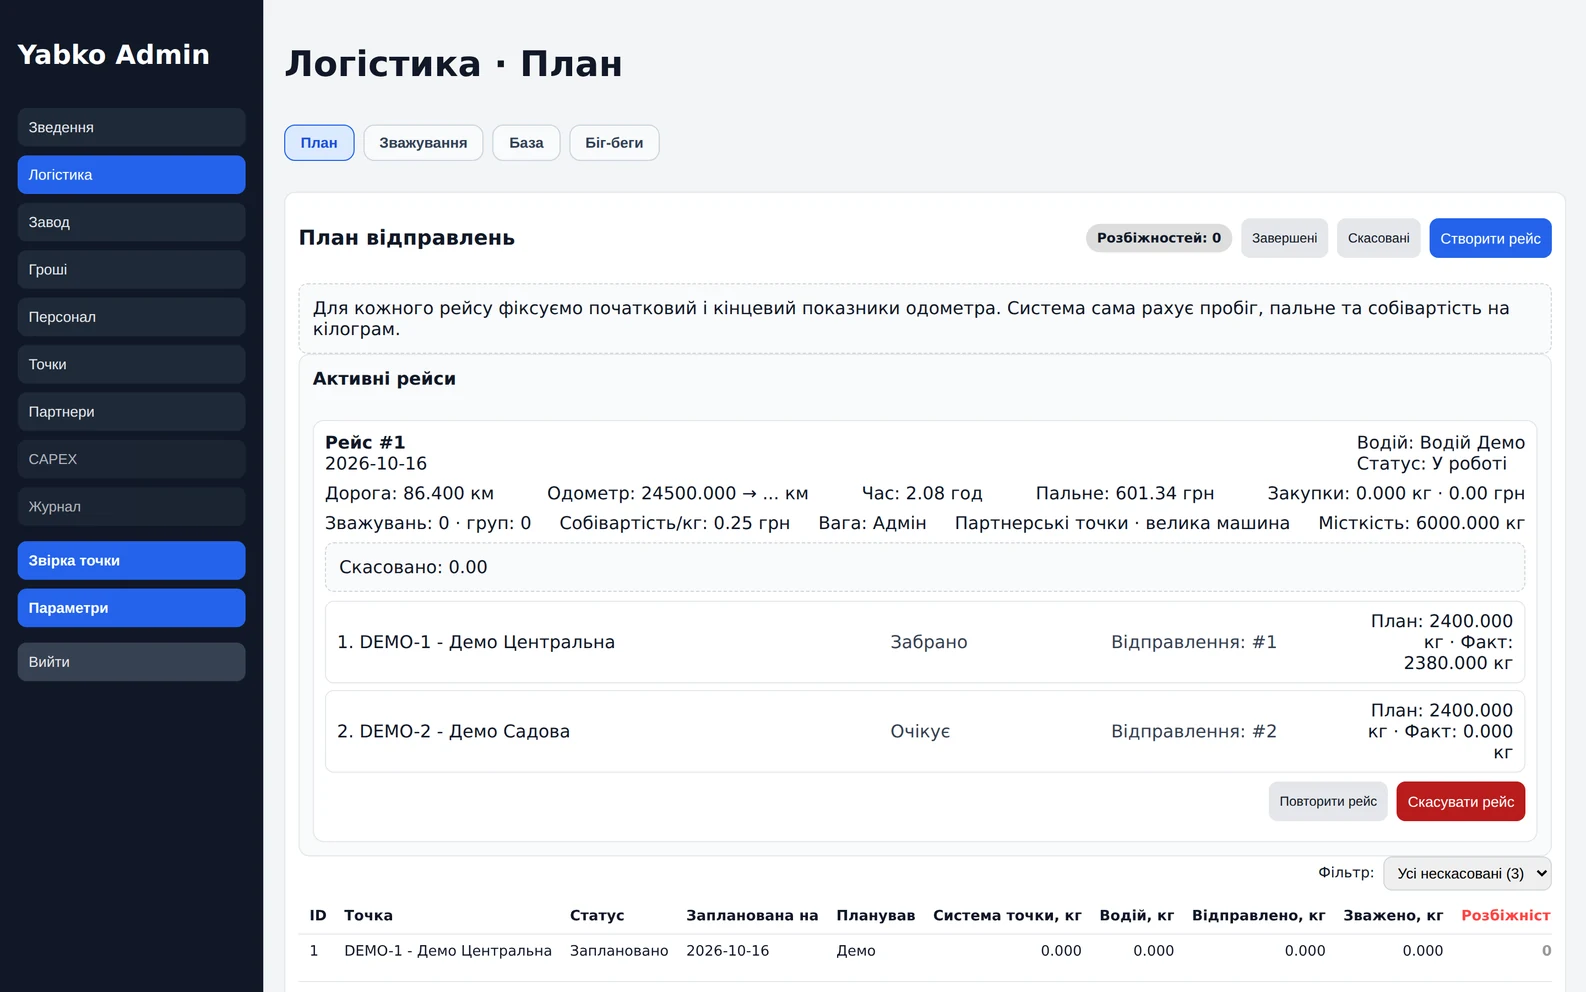This screenshot has width=1586, height=992.
Task: Select Логістика in the sidebar
Action: point(131,175)
